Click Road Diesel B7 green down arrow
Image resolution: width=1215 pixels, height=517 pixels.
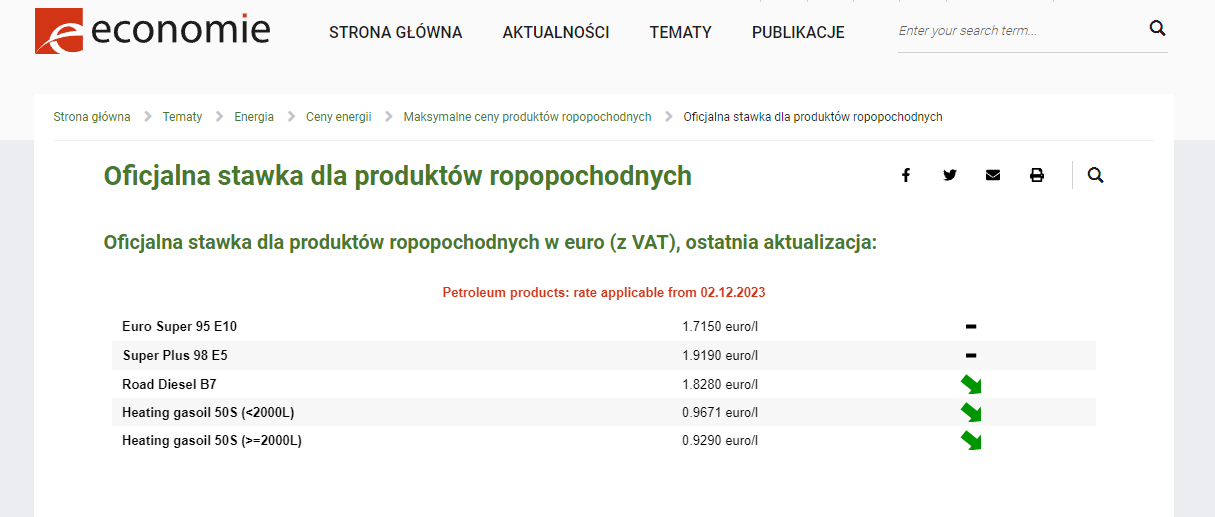(970, 385)
